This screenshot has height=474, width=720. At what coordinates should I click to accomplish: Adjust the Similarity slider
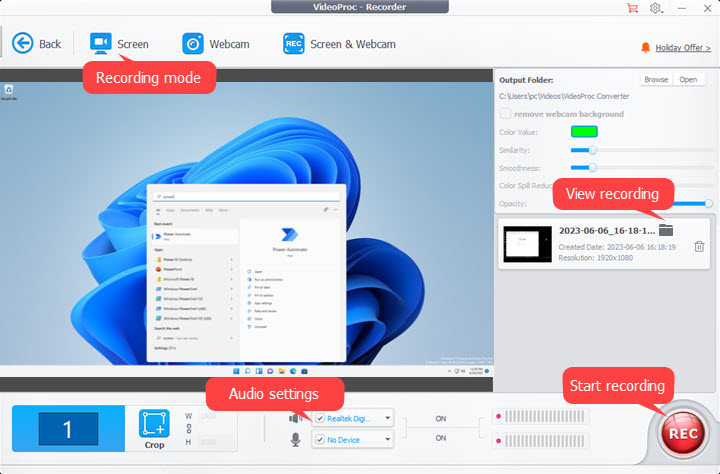pos(593,150)
